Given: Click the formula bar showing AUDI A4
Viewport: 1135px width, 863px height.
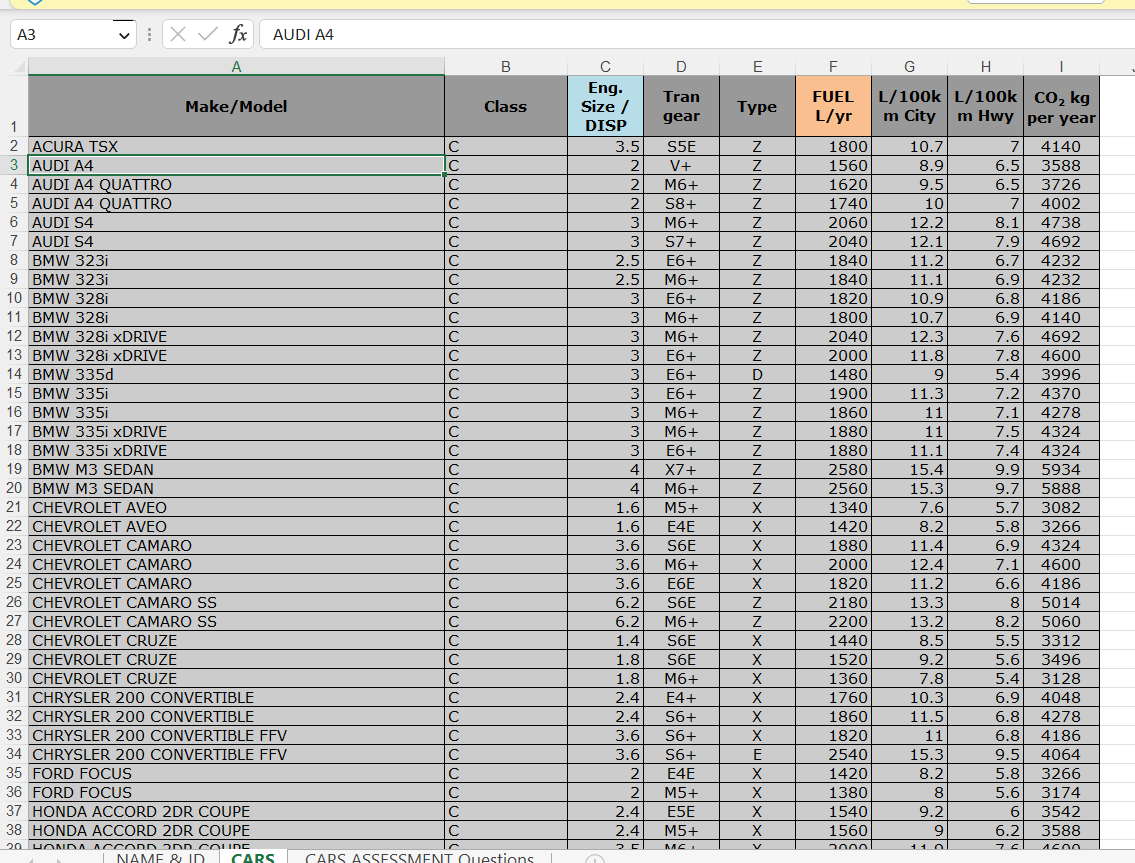Looking at the screenshot, I should coord(695,35).
